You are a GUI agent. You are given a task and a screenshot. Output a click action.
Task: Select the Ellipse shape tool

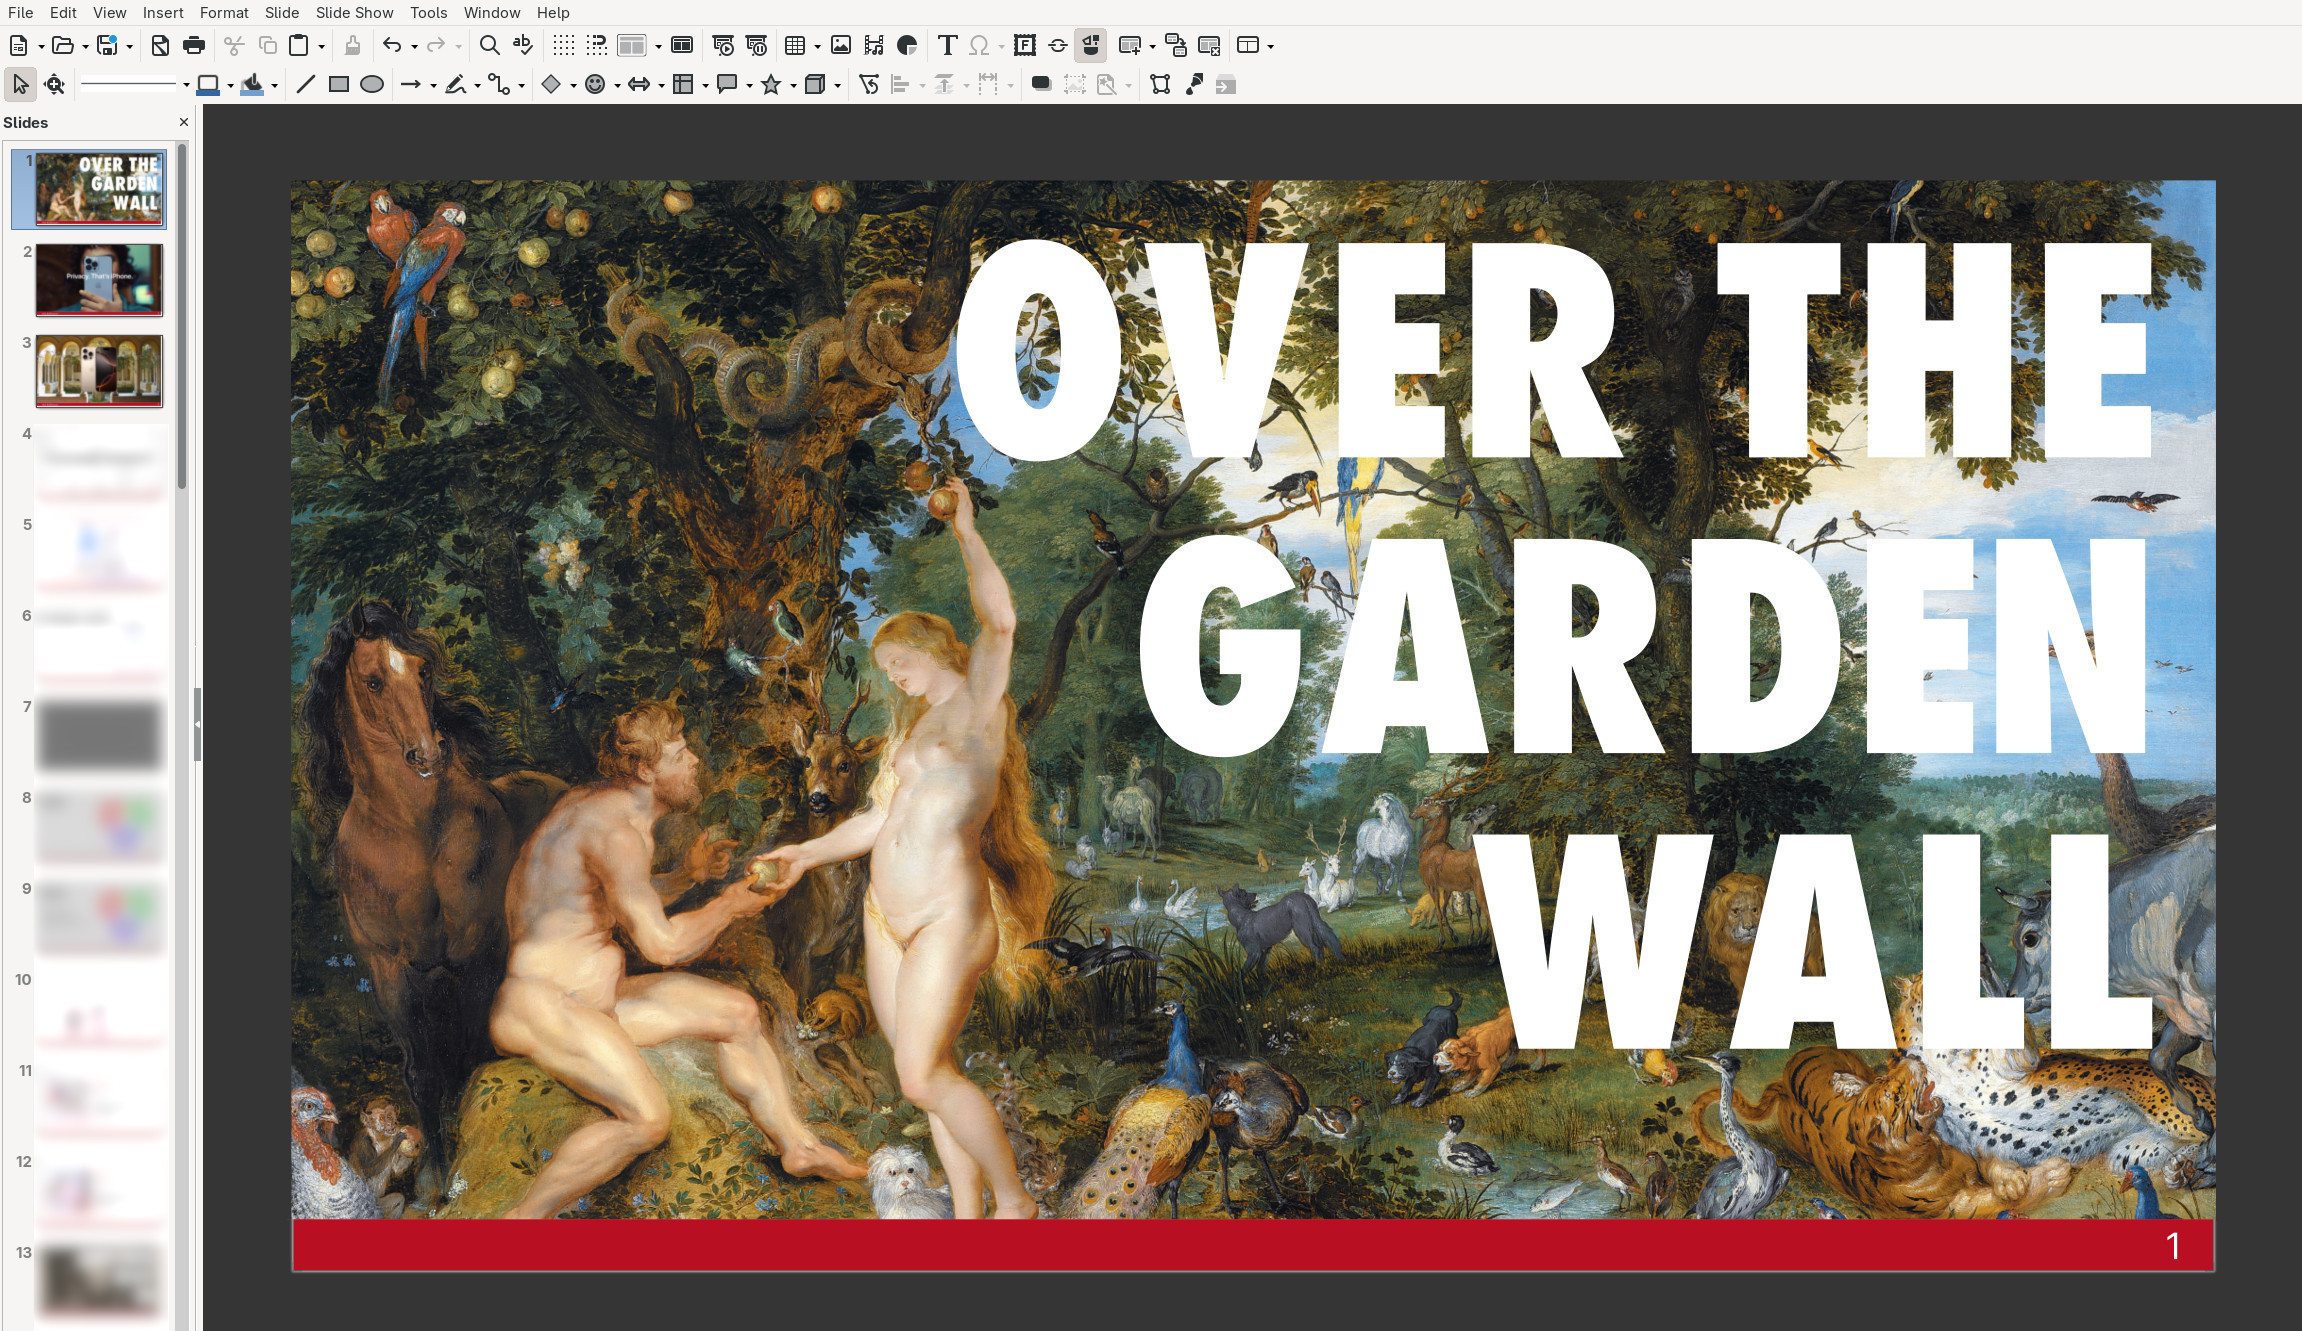tap(372, 85)
